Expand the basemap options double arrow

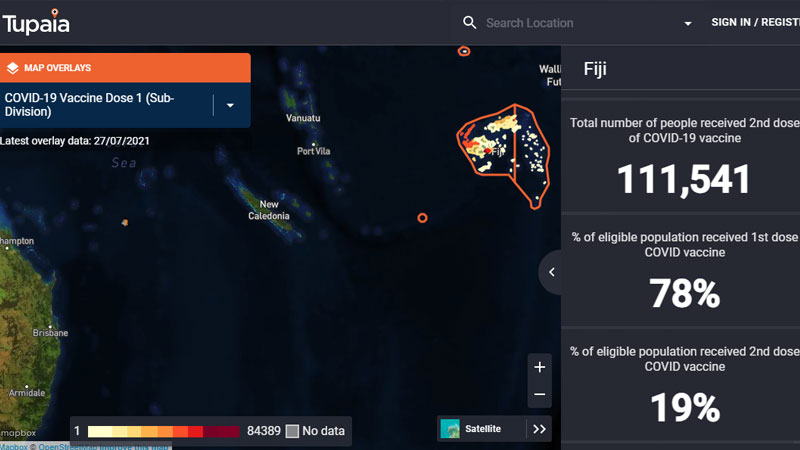pos(540,429)
